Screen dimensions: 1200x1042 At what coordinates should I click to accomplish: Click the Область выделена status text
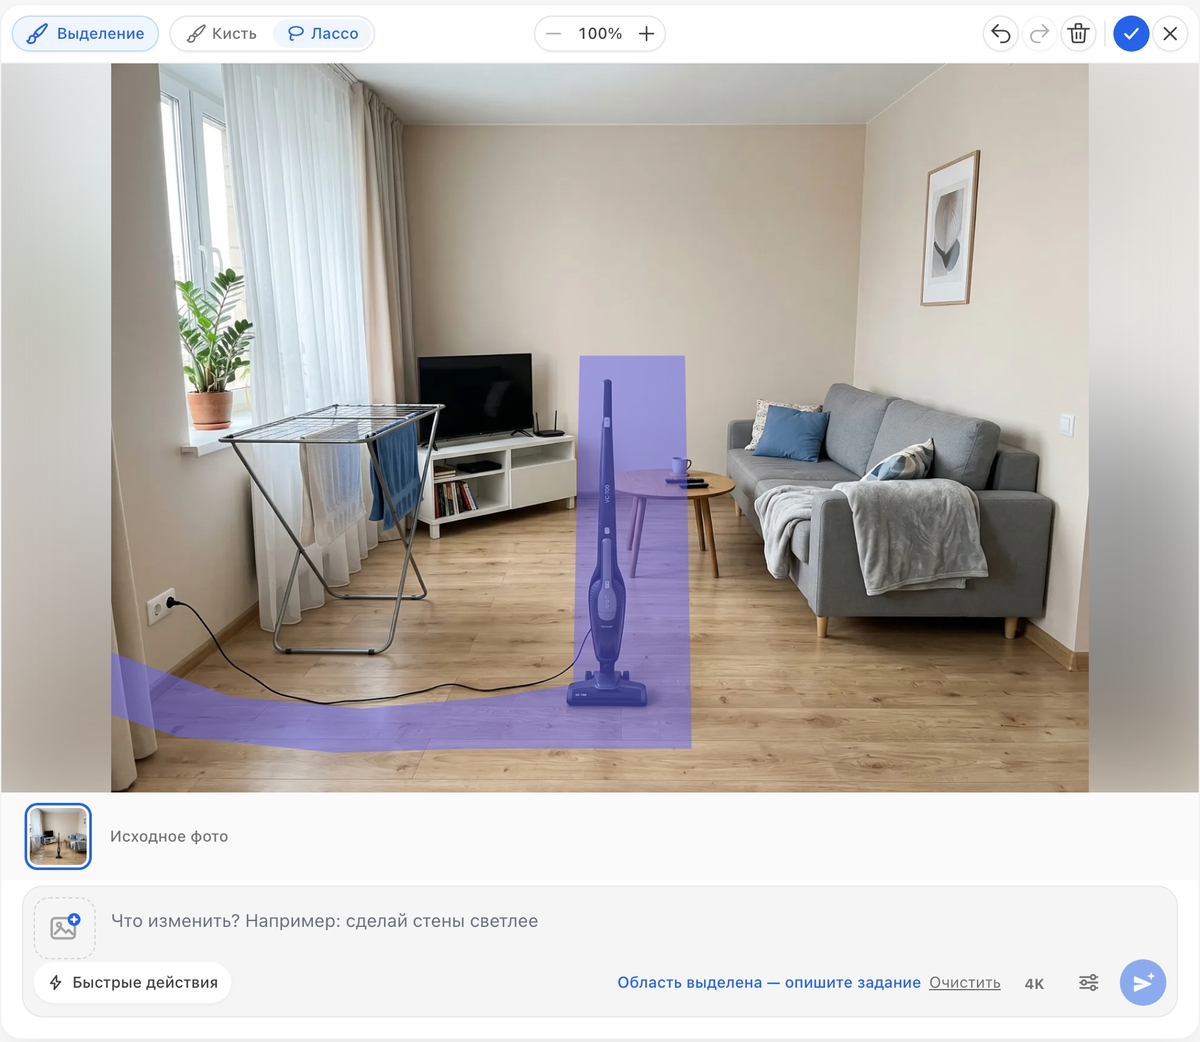[769, 983]
